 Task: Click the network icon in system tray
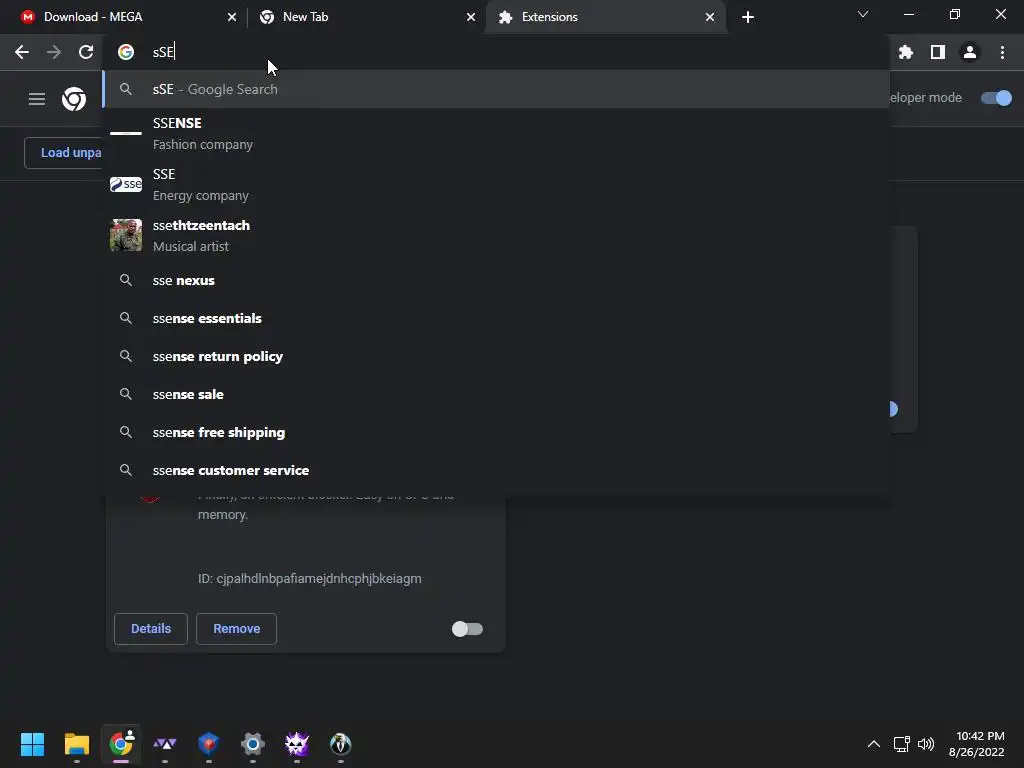tap(902, 744)
